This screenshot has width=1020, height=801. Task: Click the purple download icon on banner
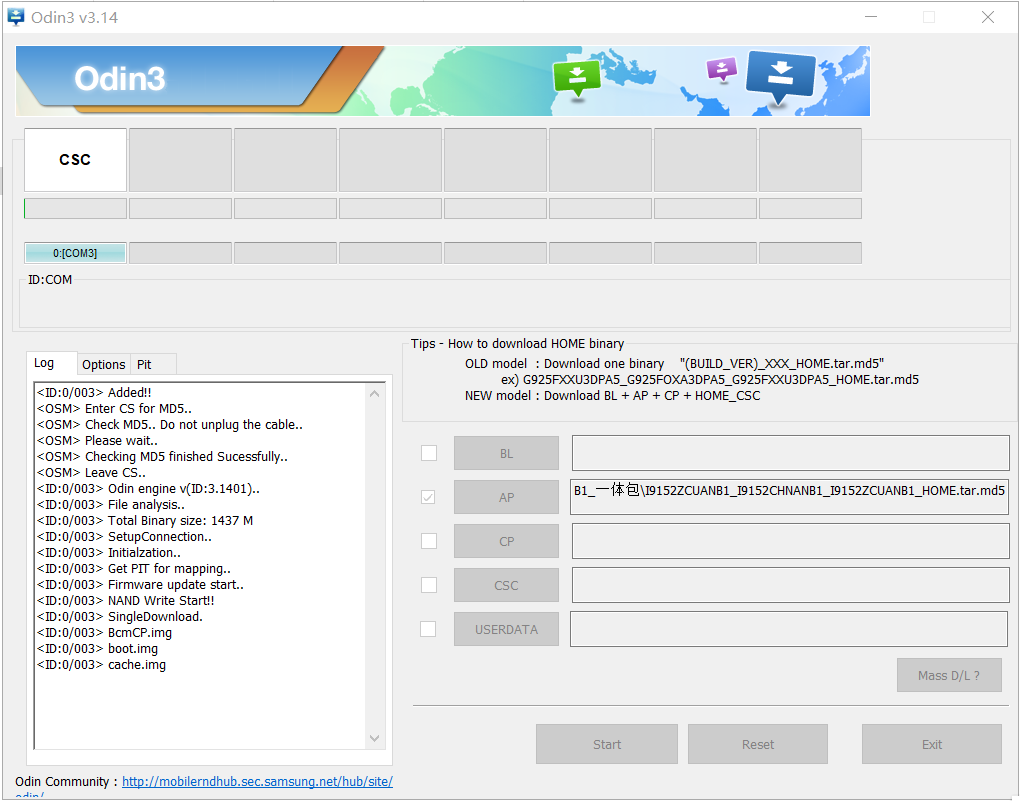click(721, 70)
